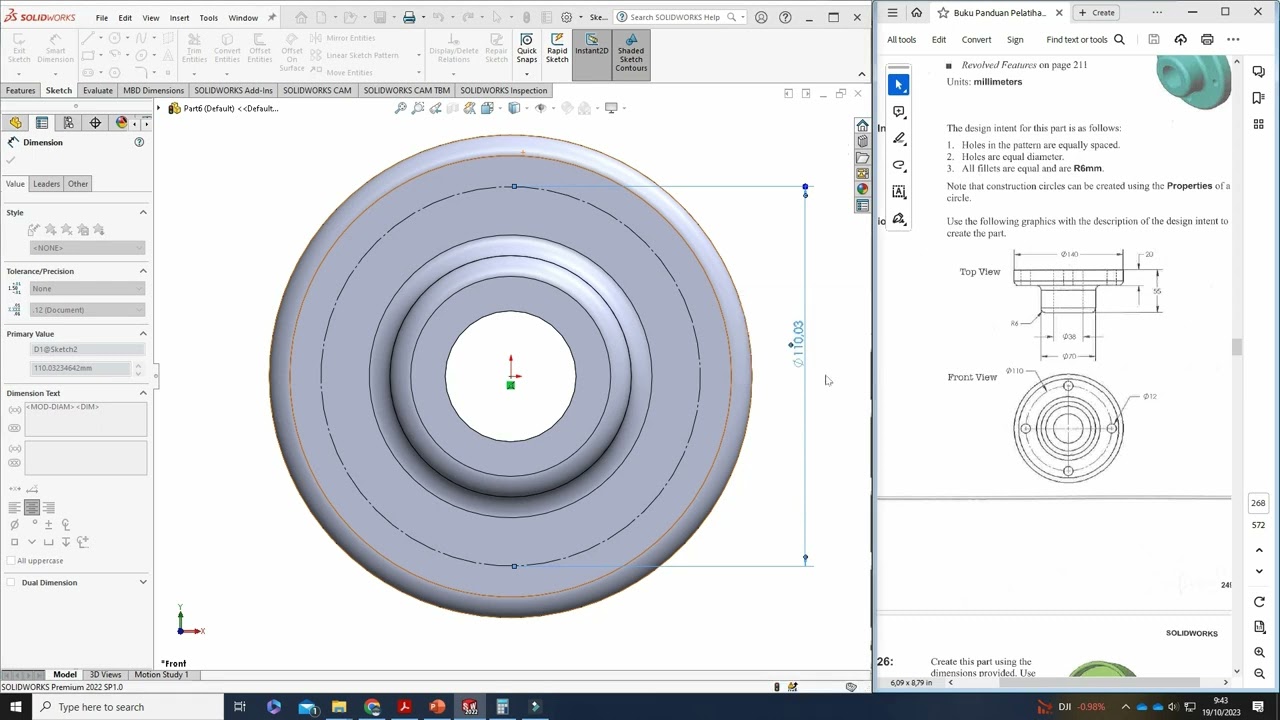The width and height of the screenshot is (1280, 720).
Task: Select Acrobat's highlighter pen tool
Action: point(898,138)
